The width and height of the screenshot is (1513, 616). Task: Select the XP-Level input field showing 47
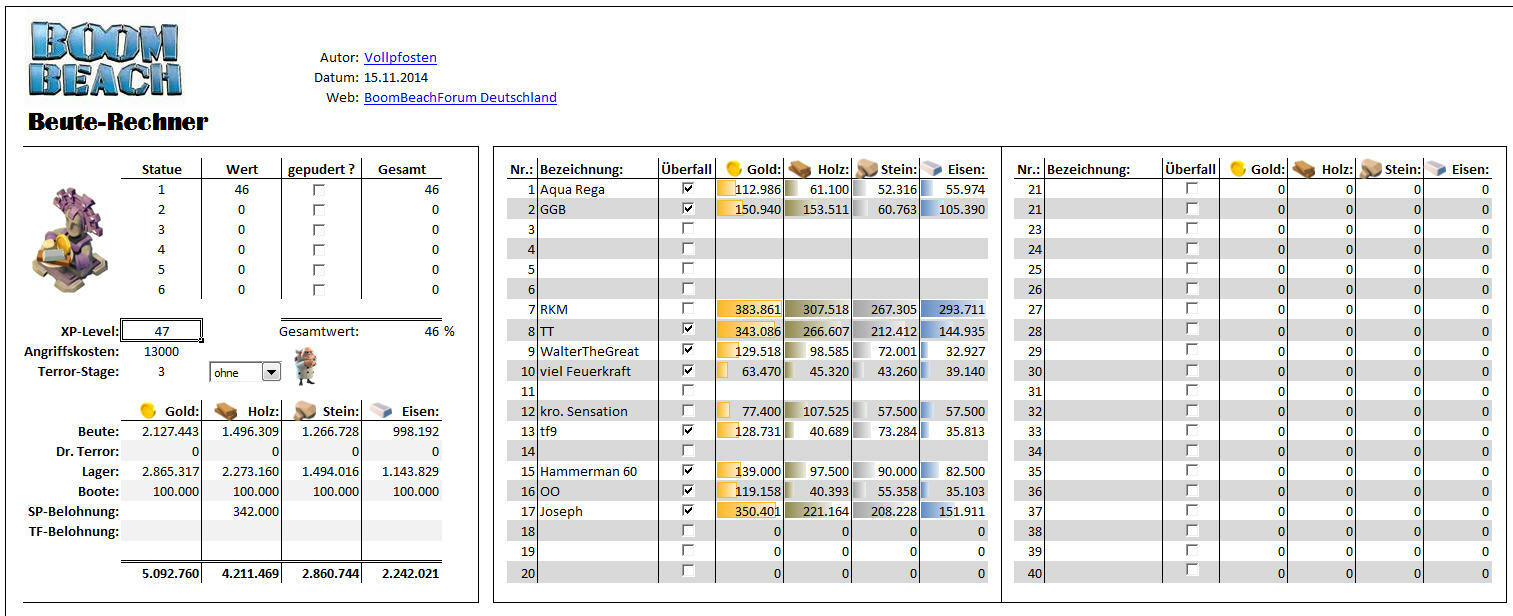[161, 331]
